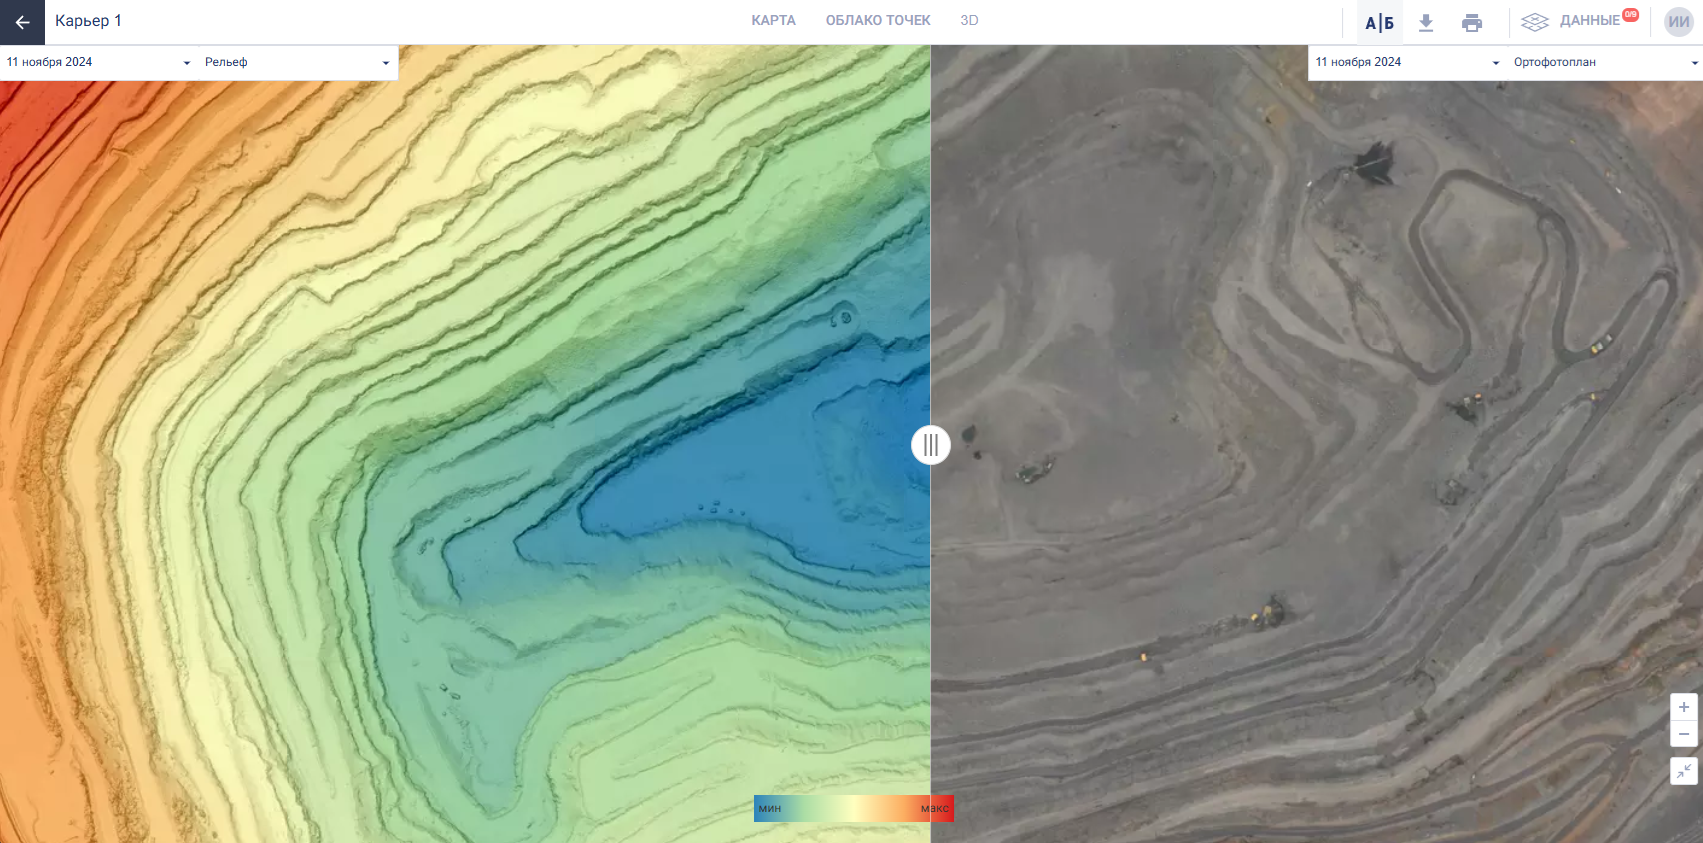Open the layers icon next to ДАННЫЕ
The width and height of the screenshot is (1703, 843).
(1534, 22)
